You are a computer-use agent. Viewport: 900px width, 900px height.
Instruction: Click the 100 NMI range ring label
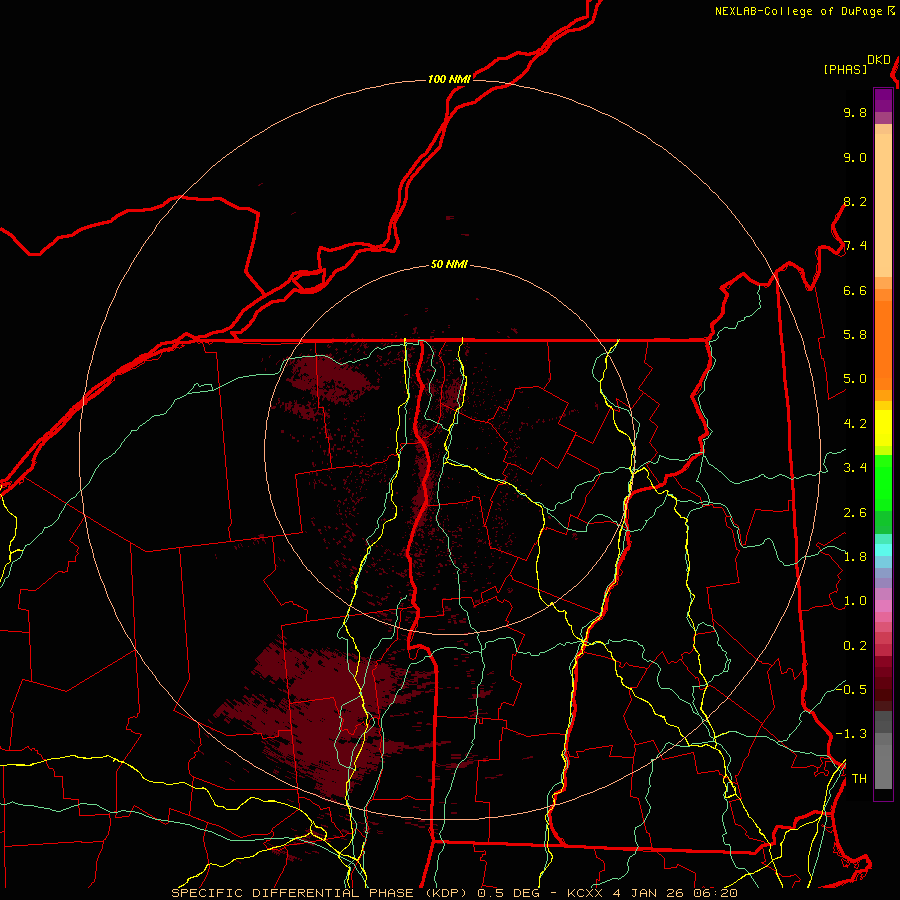coord(449,79)
